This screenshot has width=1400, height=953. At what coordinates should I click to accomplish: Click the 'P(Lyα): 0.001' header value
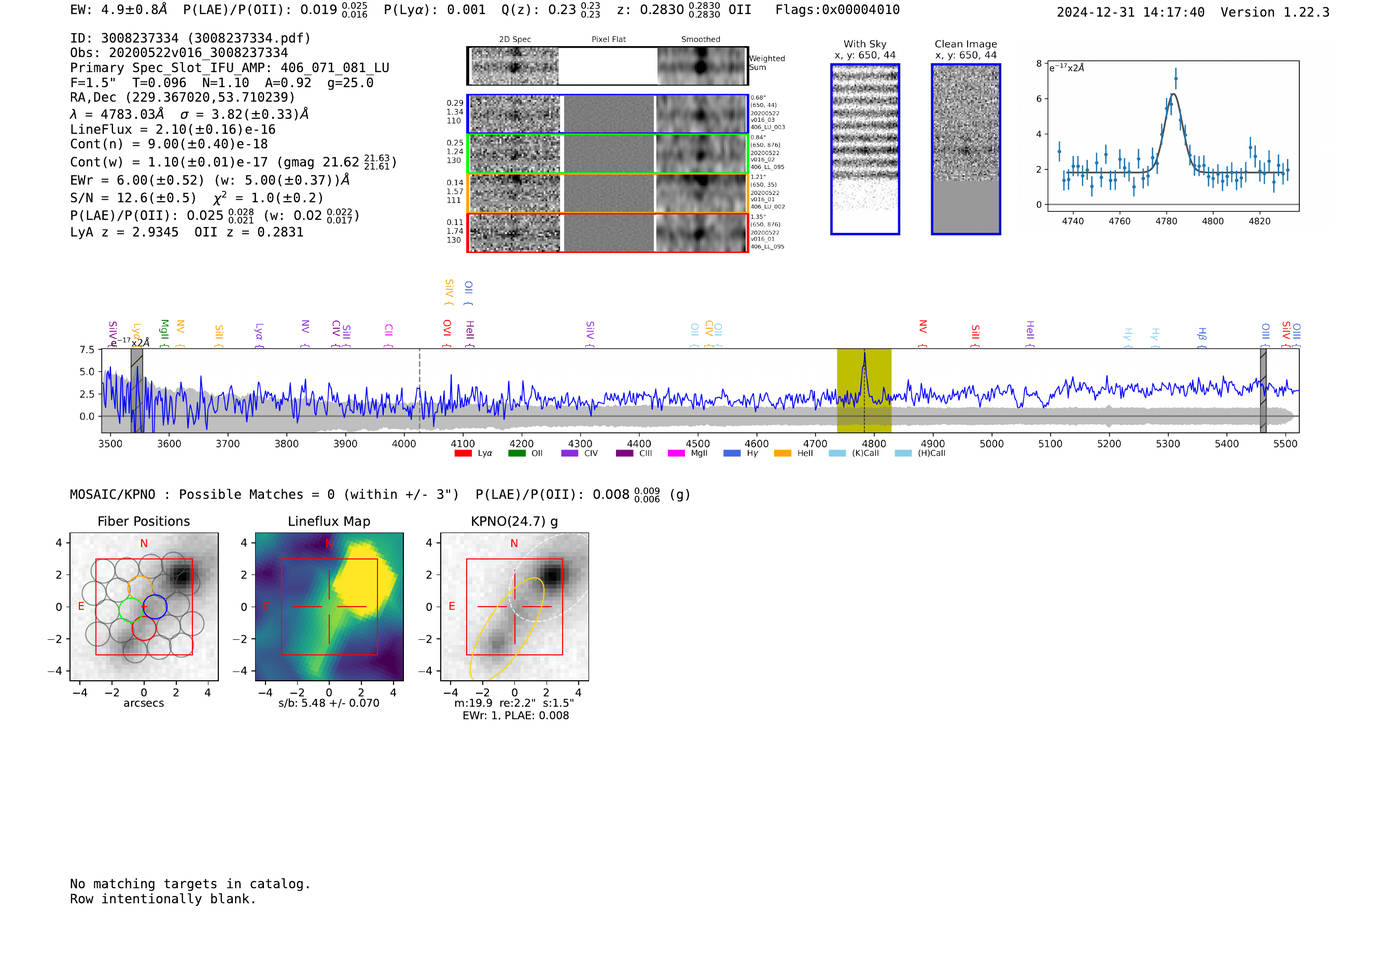pos(435,10)
